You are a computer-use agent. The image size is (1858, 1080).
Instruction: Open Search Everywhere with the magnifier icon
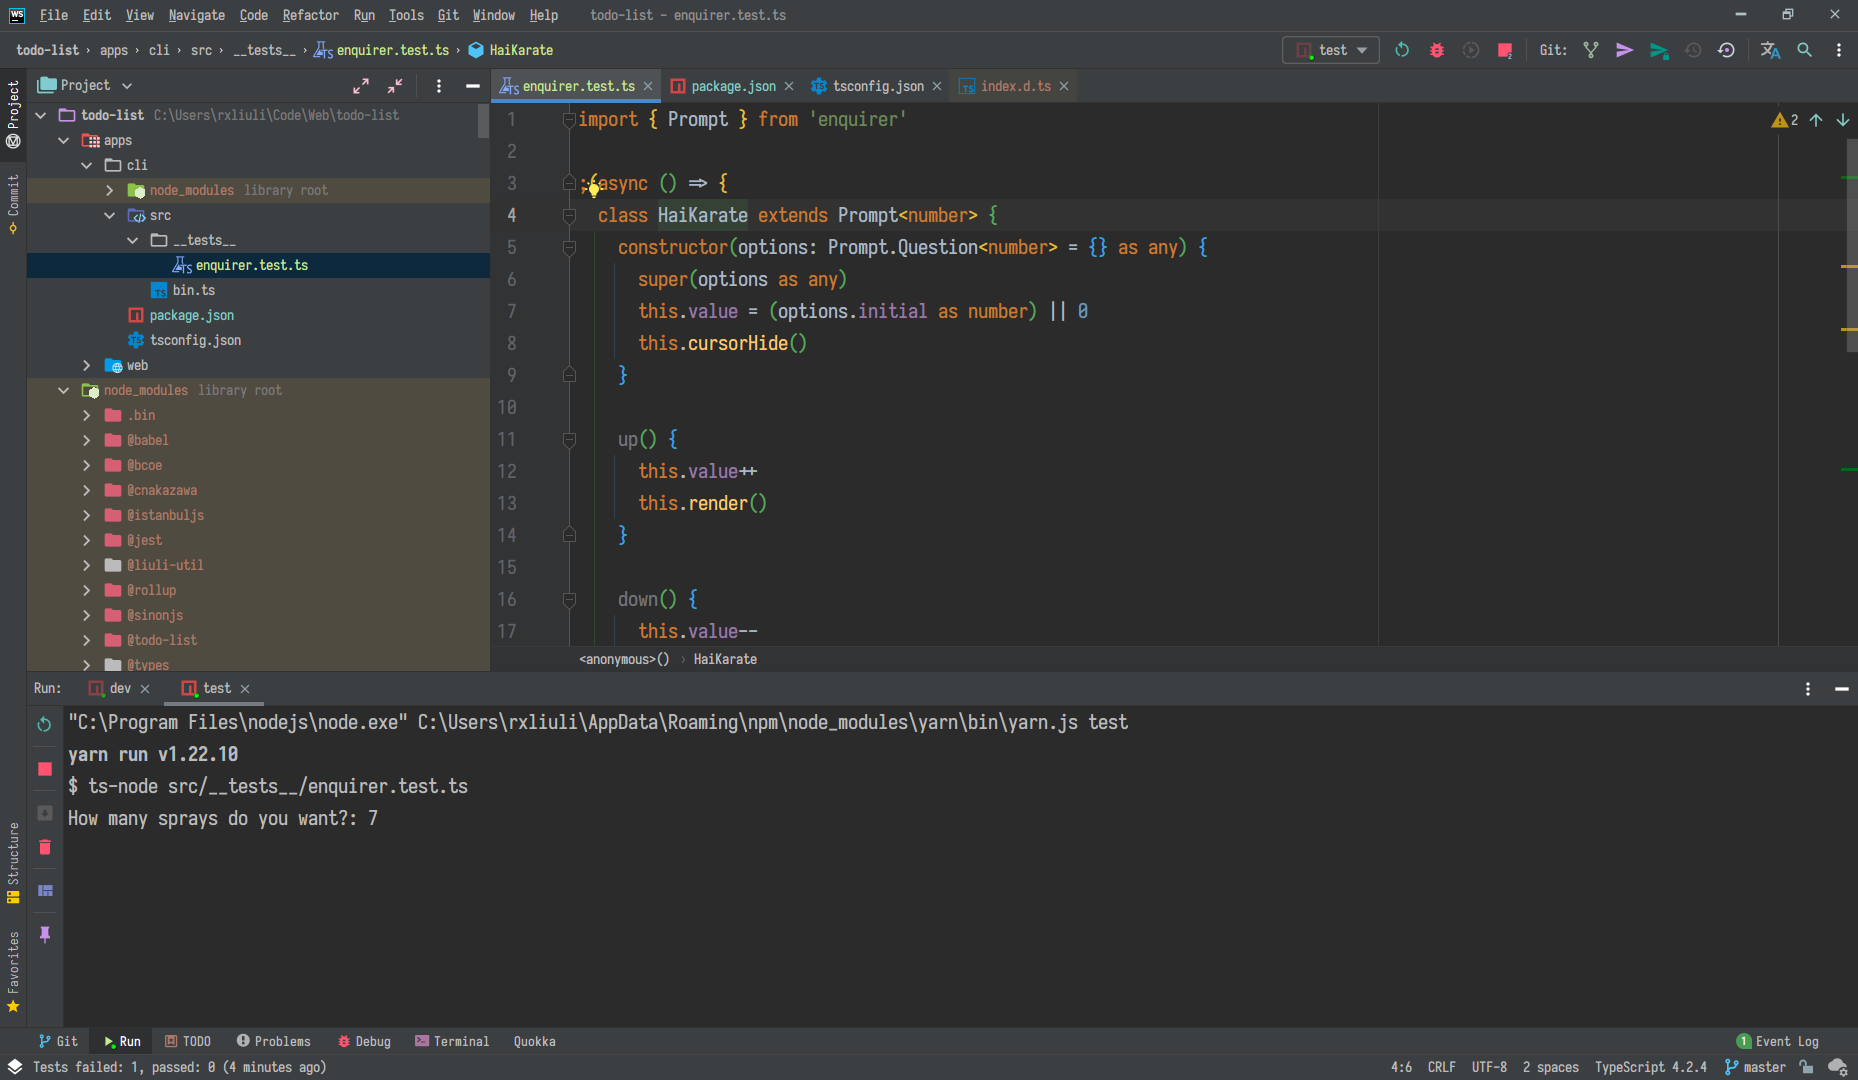coord(1805,50)
